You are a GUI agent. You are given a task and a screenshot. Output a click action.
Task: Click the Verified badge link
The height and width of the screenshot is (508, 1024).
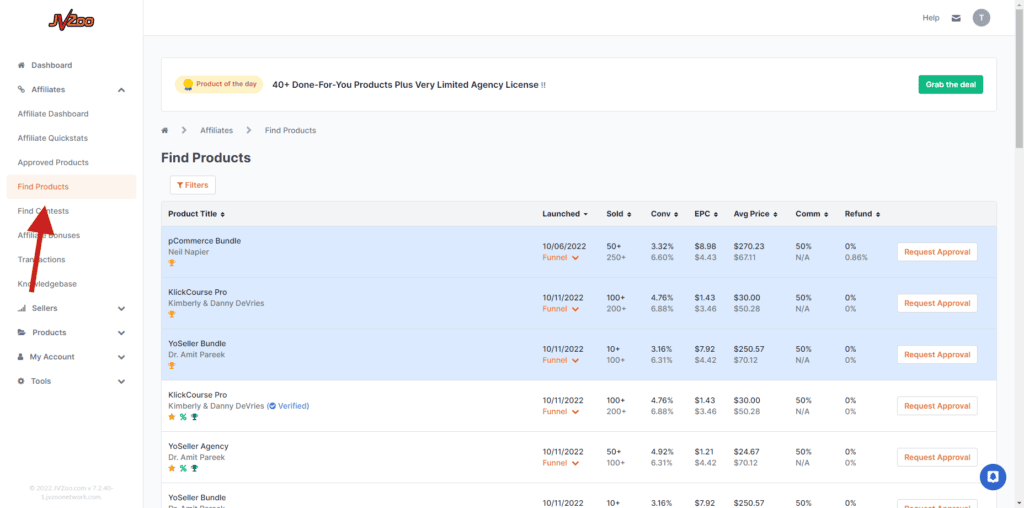[x=288, y=406]
